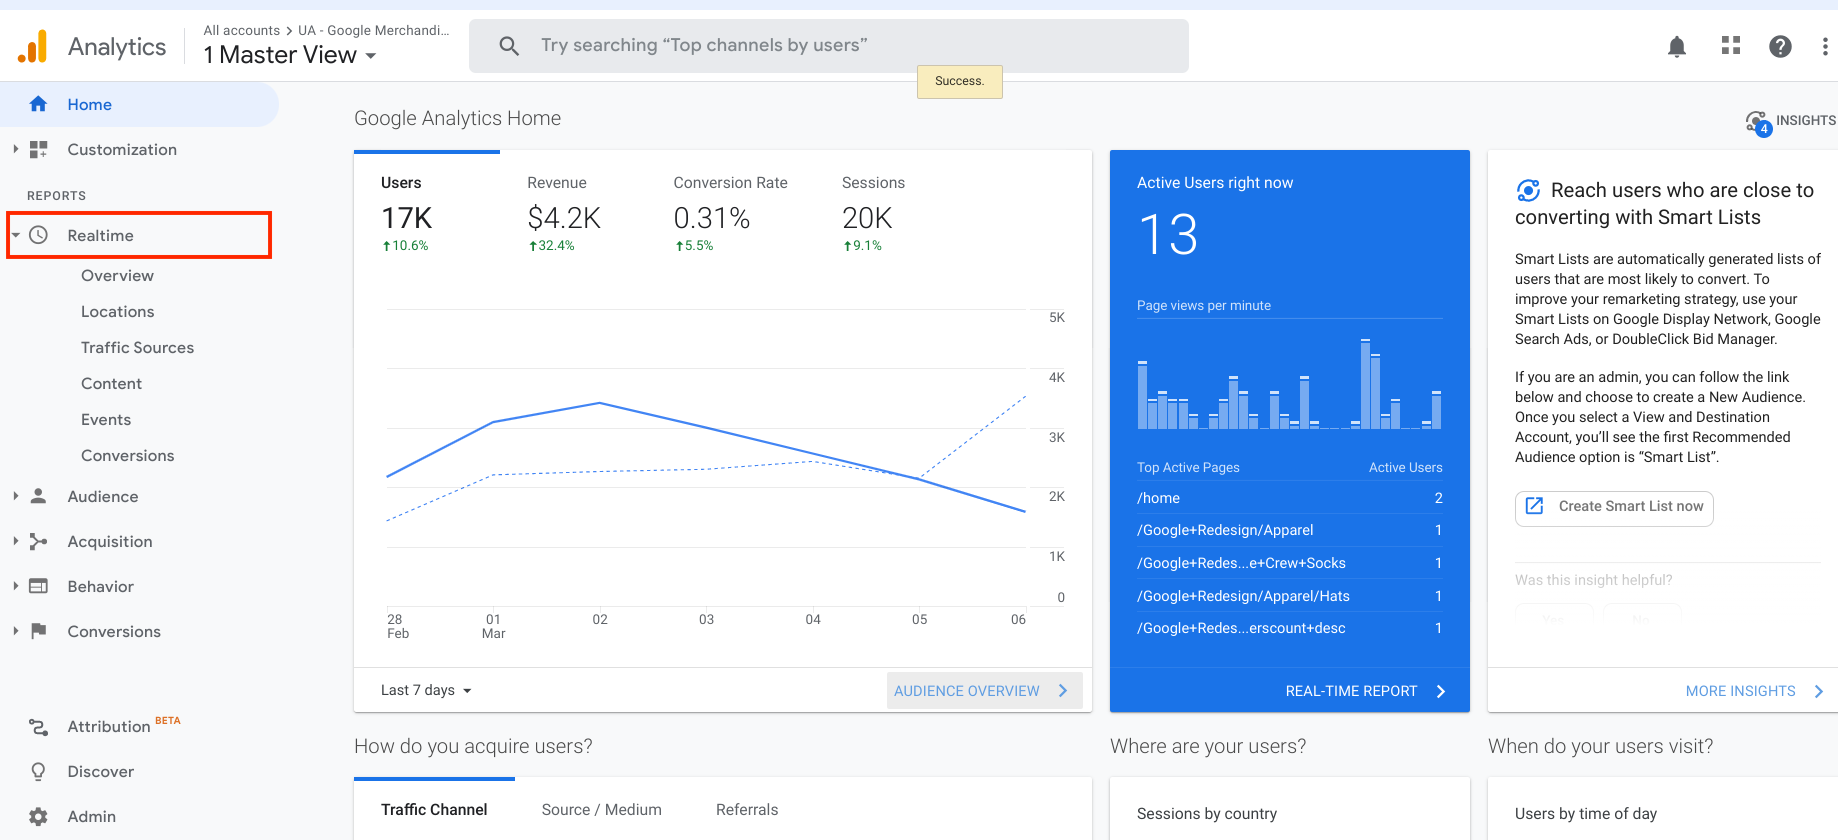Select the Sessions metric tab

click(873, 214)
